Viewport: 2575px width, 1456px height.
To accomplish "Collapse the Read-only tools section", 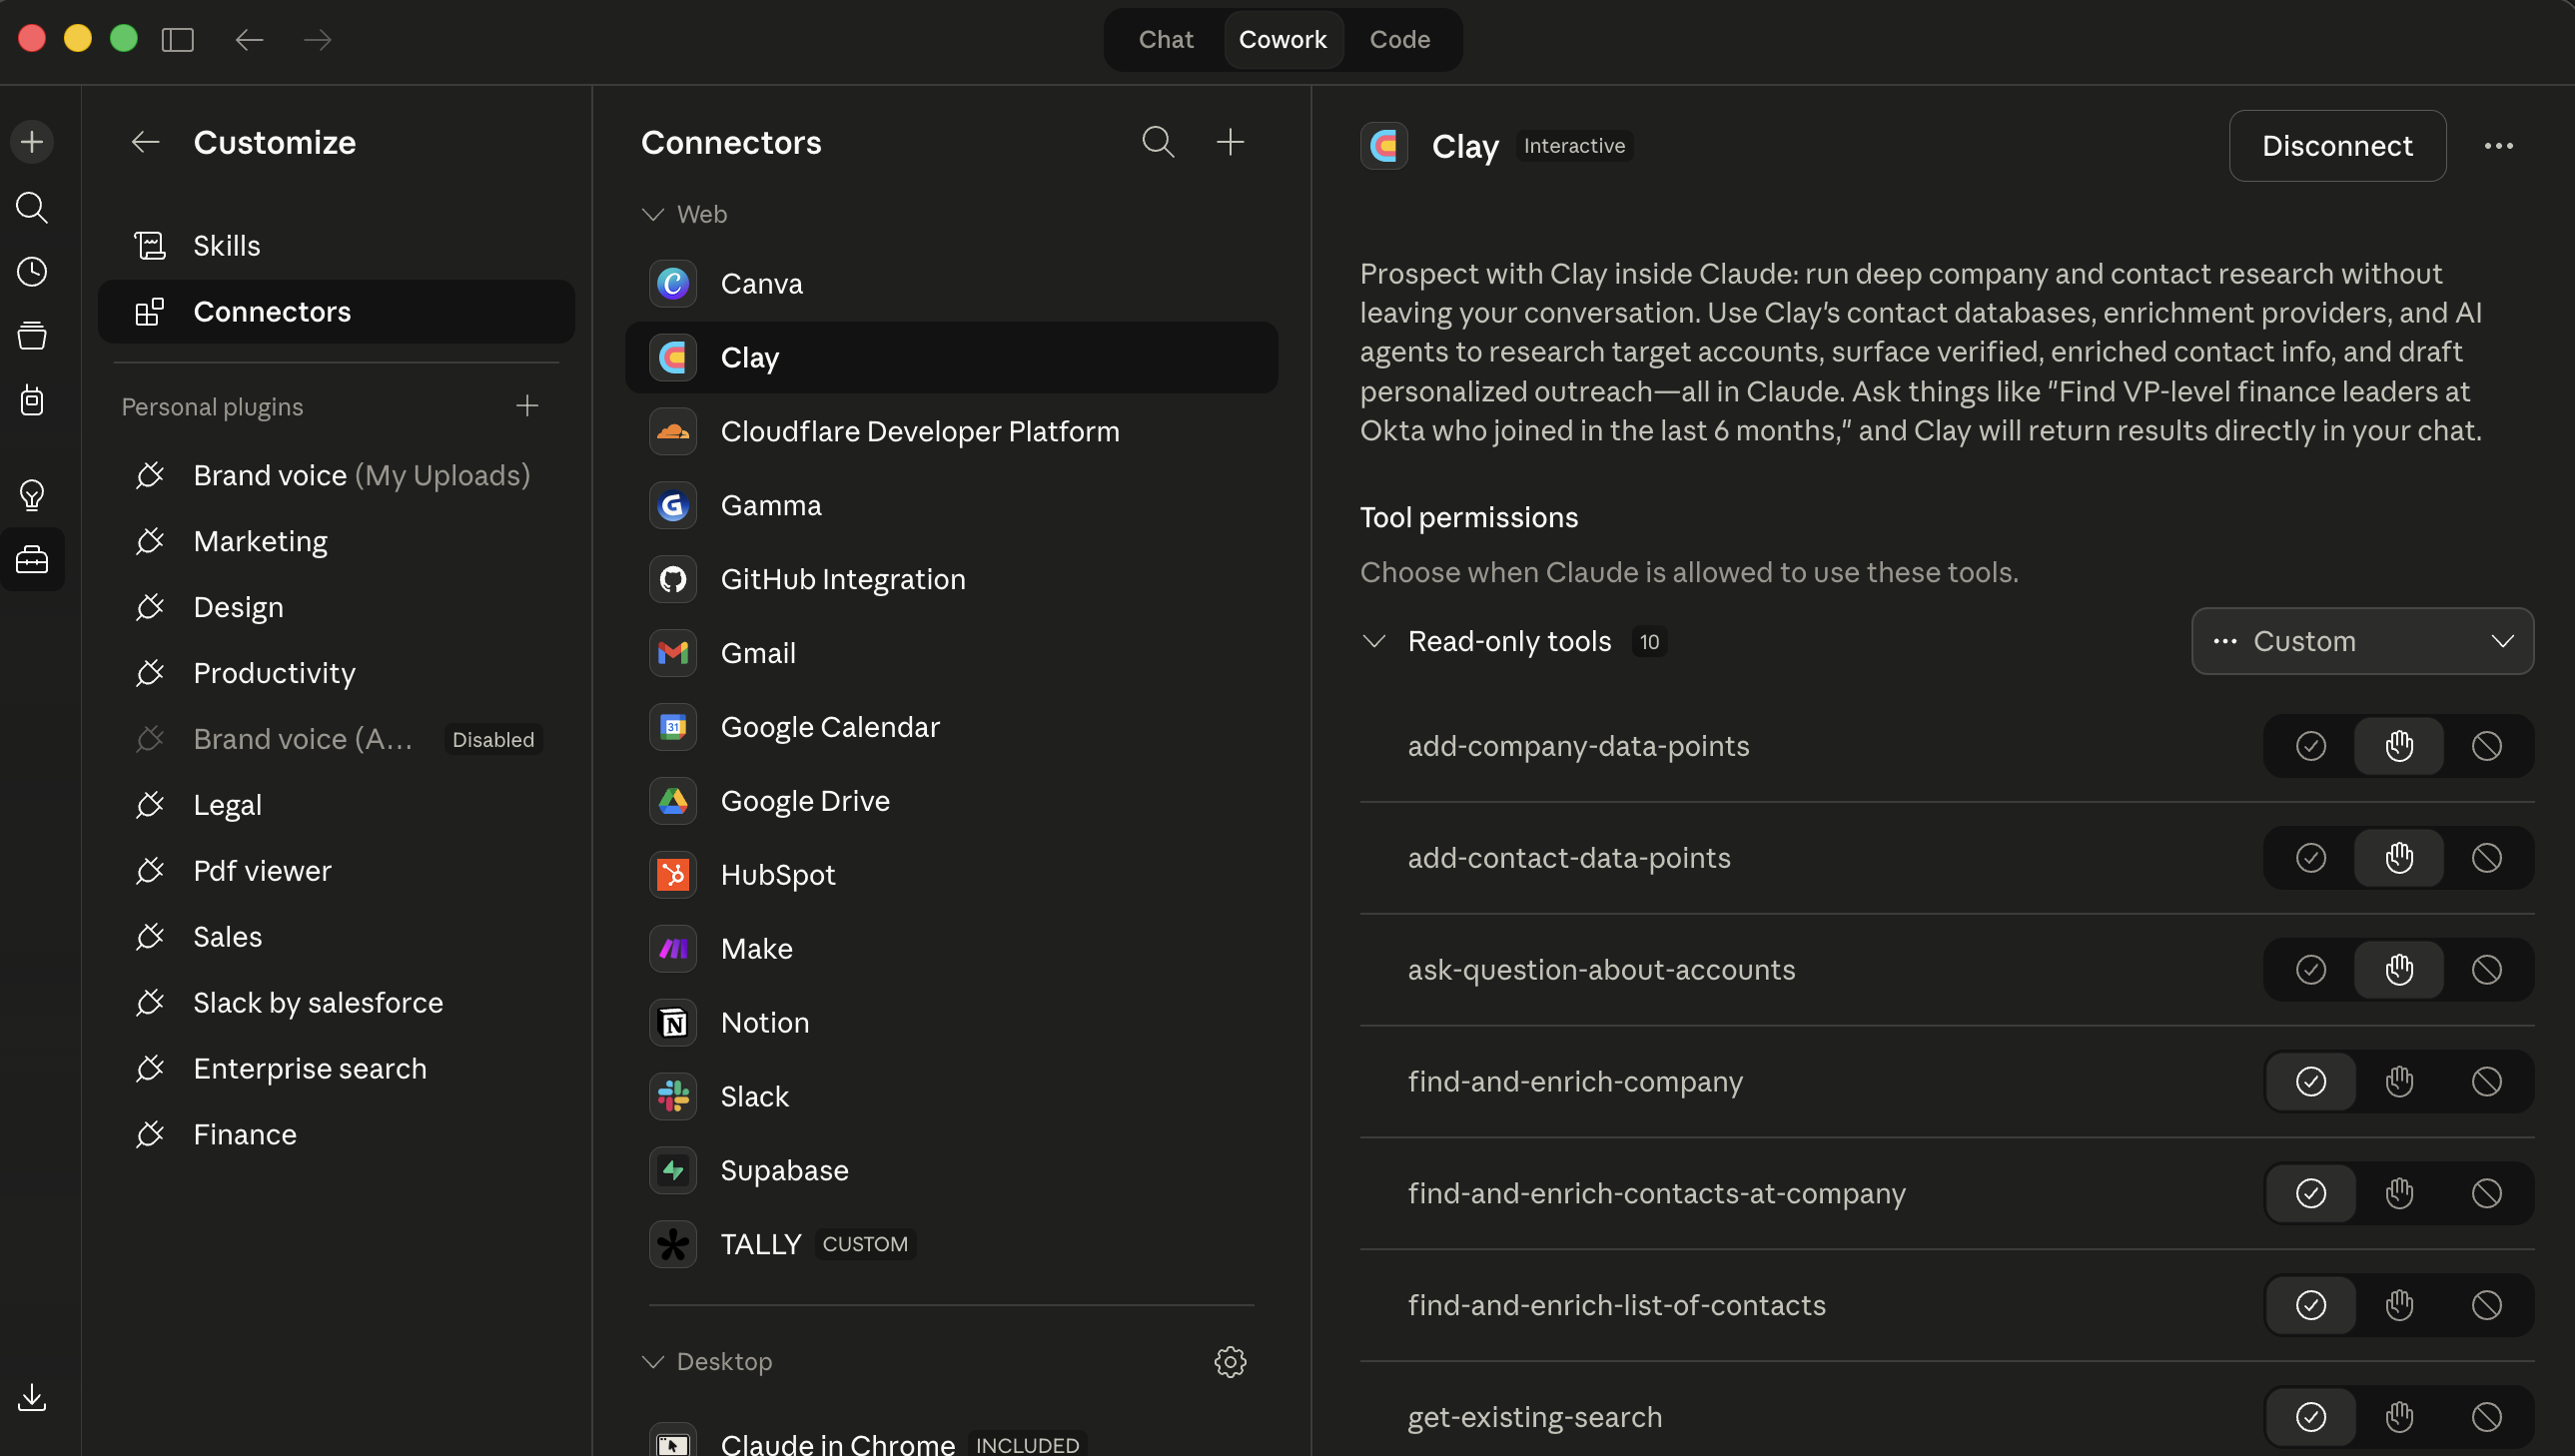I will pyautogui.click(x=1374, y=641).
